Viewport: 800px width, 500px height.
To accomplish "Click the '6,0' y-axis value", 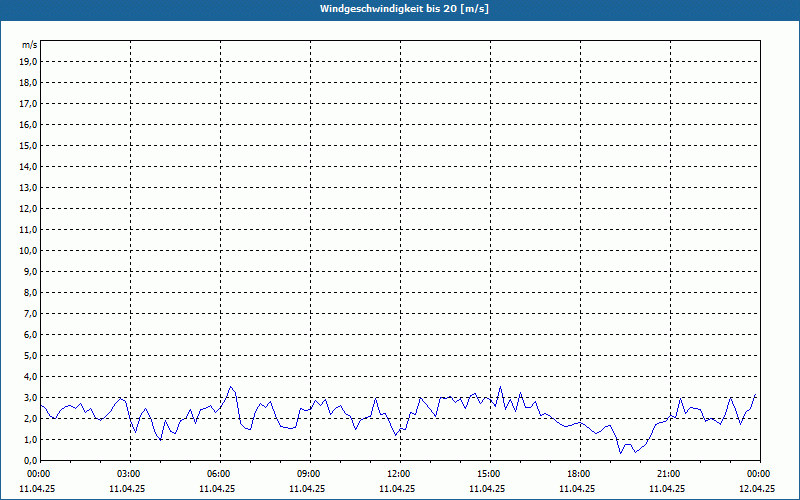I will click(x=31, y=335).
